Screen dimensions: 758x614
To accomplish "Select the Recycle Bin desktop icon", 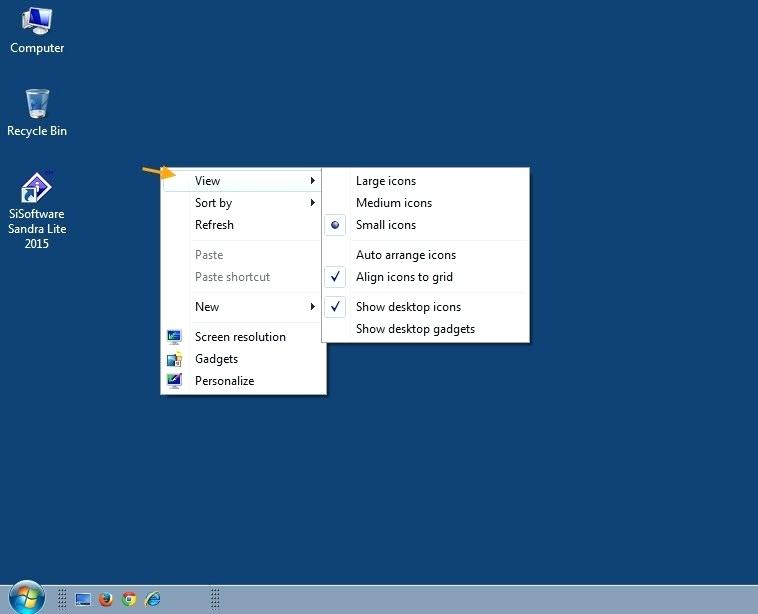I will coord(37,113).
